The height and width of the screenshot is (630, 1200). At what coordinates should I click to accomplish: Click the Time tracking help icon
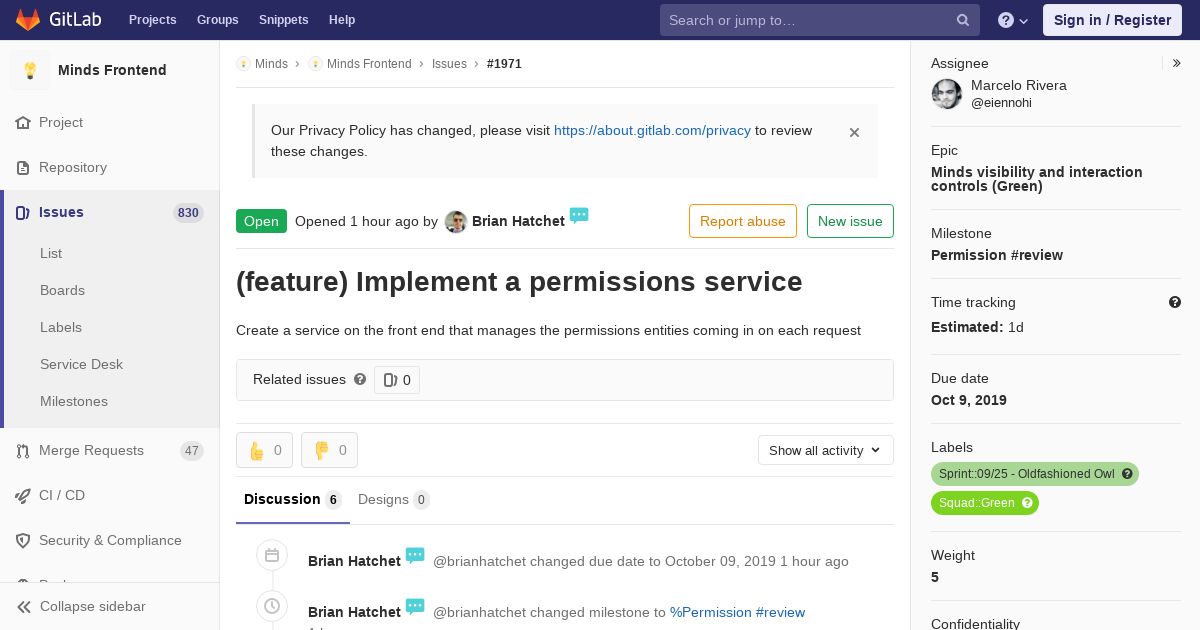coord(1175,302)
